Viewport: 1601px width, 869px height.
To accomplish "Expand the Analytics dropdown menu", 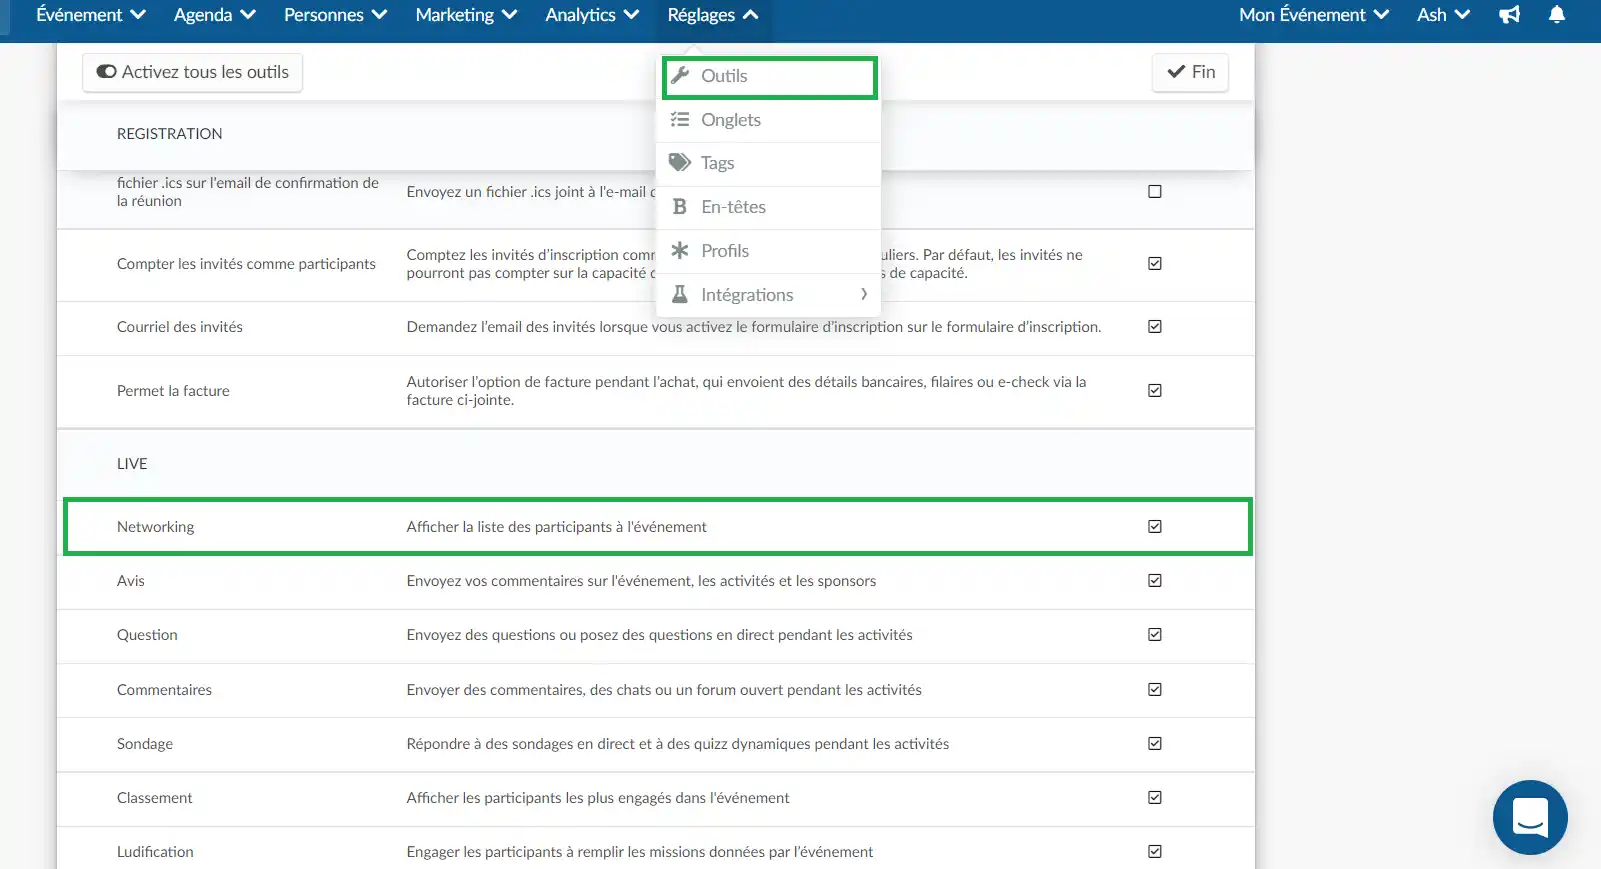I will (592, 15).
